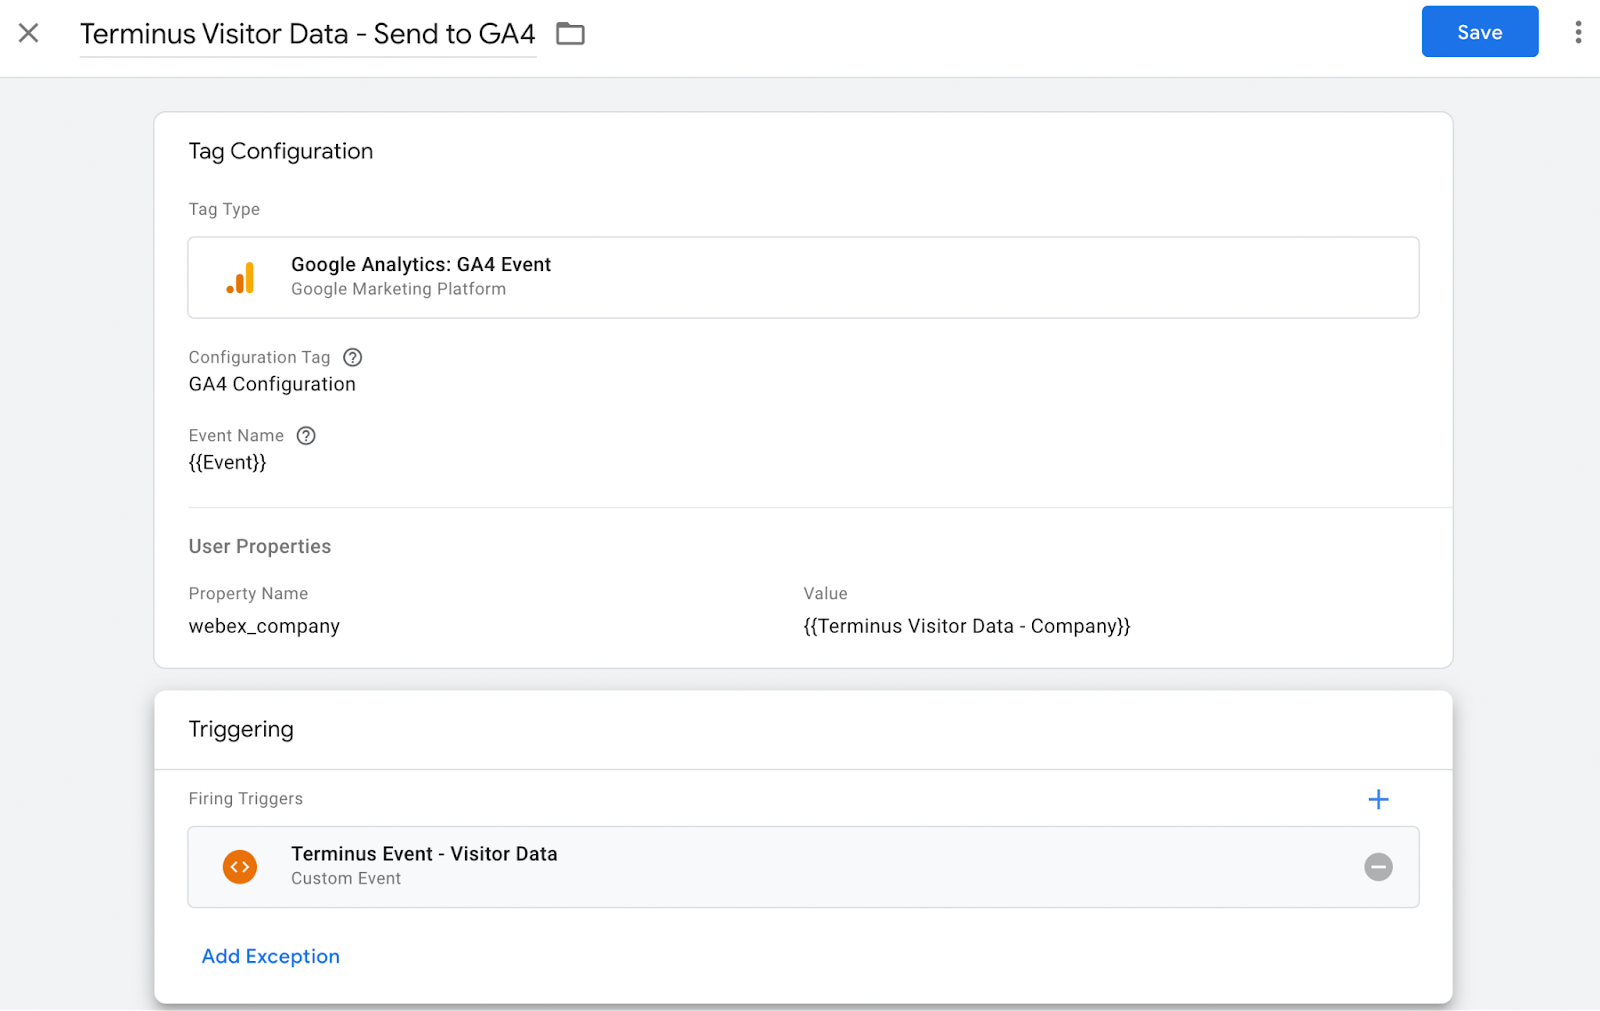This screenshot has width=1600, height=1011.
Task: Click the Tag Type label
Action: [224, 209]
